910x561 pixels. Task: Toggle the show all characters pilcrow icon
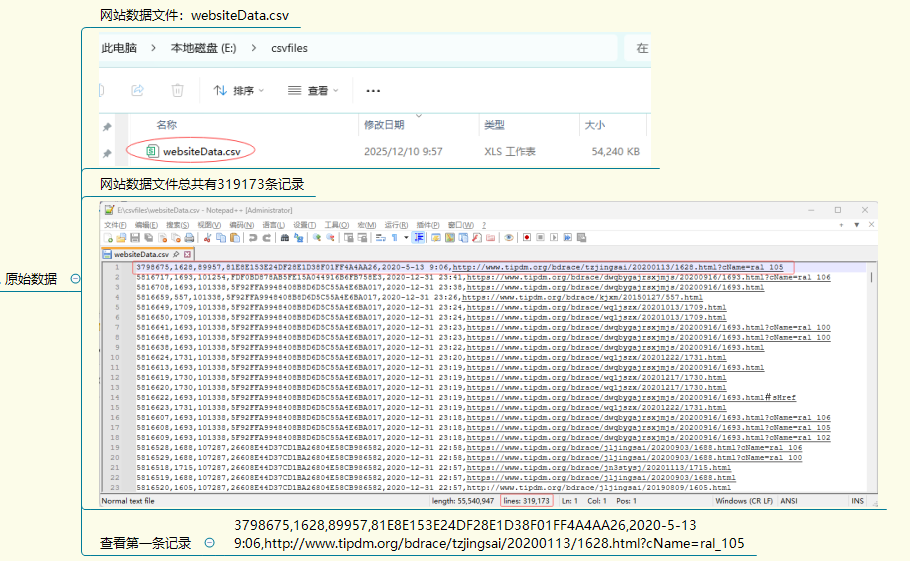pos(393,238)
